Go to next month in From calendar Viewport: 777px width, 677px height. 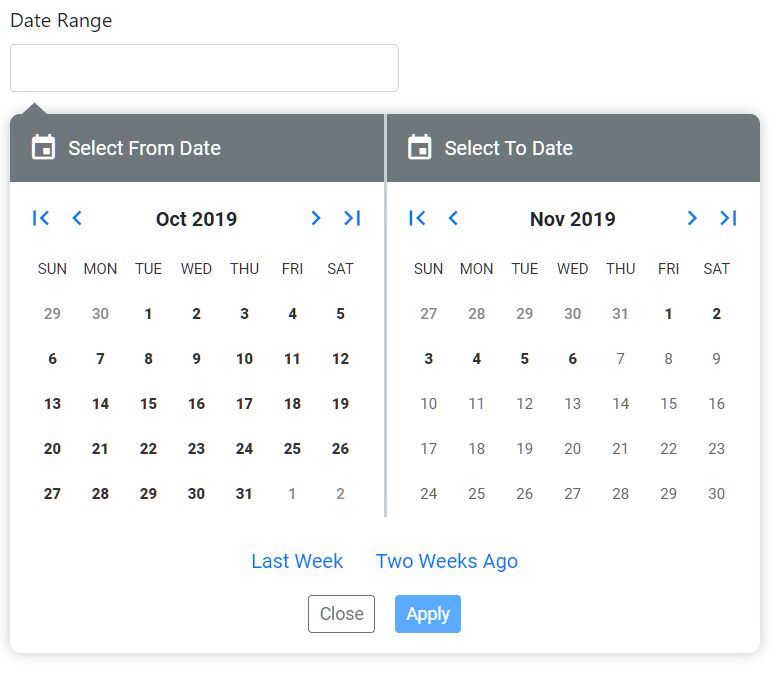[x=316, y=218]
